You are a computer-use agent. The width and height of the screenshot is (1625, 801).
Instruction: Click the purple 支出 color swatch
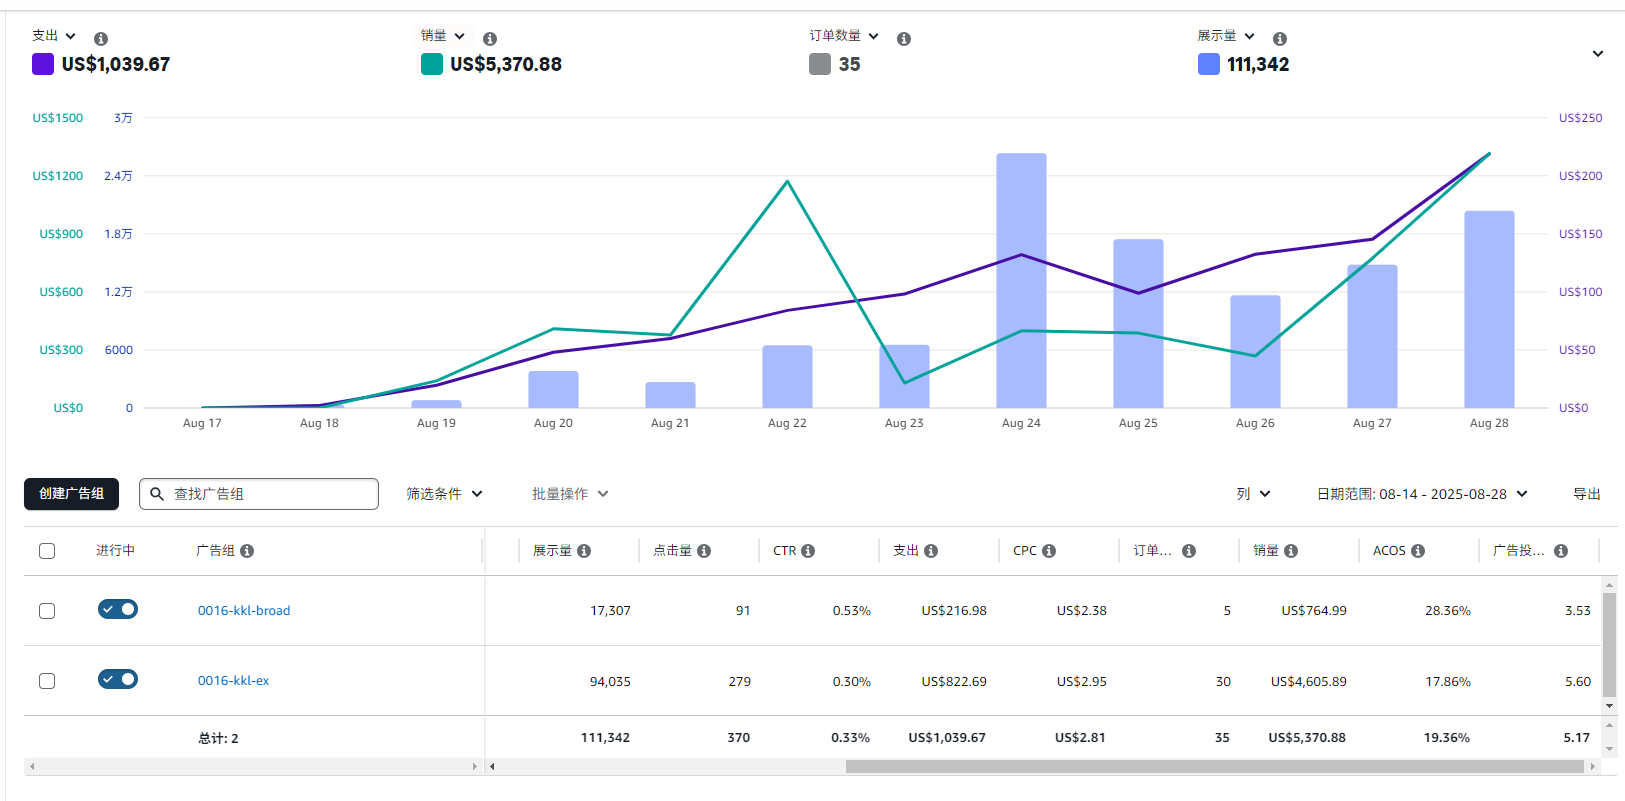tap(43, 64)
